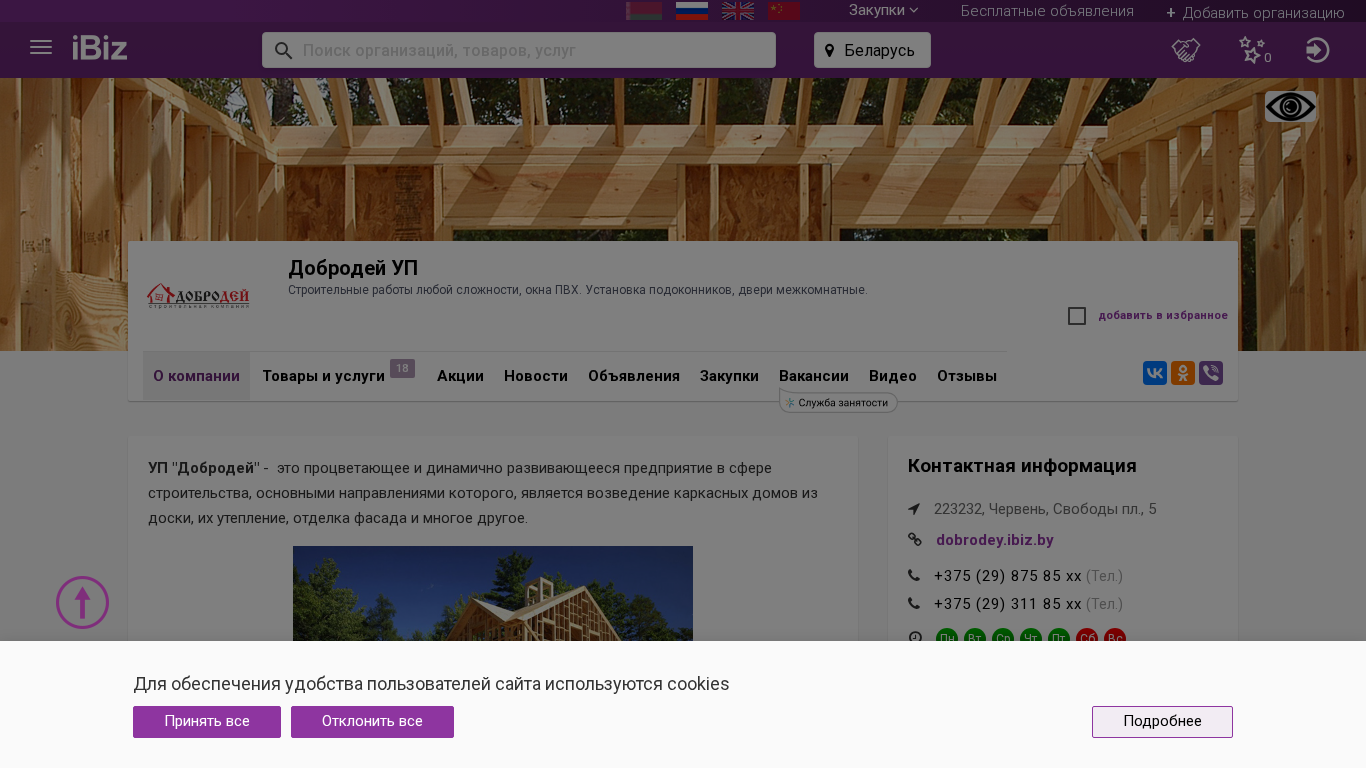Open the Добродей company logo
Viewport: 1366px width, 768px height.
point(198,296)
